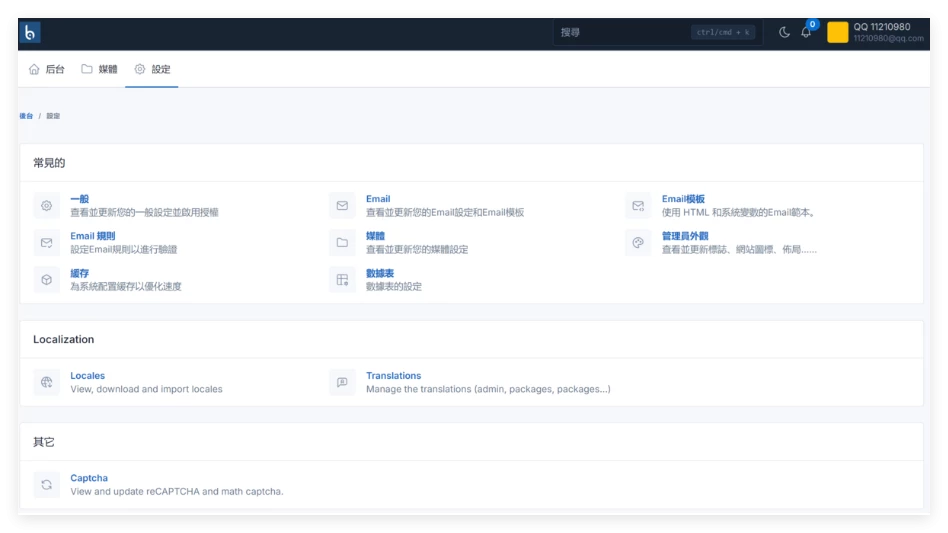Click the 緩存 cube icon
948x533 pixels.
(46, 280)
